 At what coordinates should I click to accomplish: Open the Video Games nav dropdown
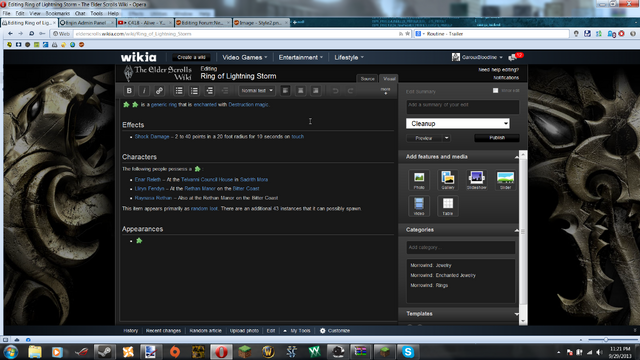[x=244, y=57]
